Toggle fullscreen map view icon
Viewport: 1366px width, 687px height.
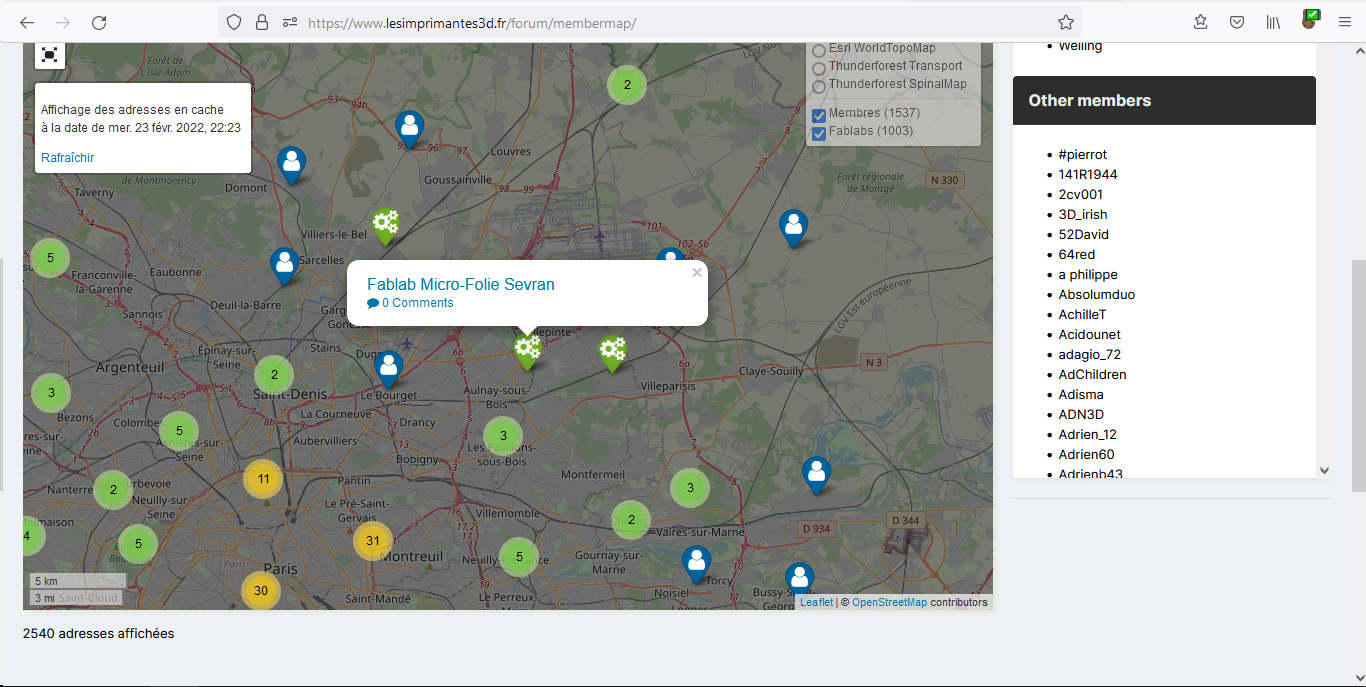50,55
